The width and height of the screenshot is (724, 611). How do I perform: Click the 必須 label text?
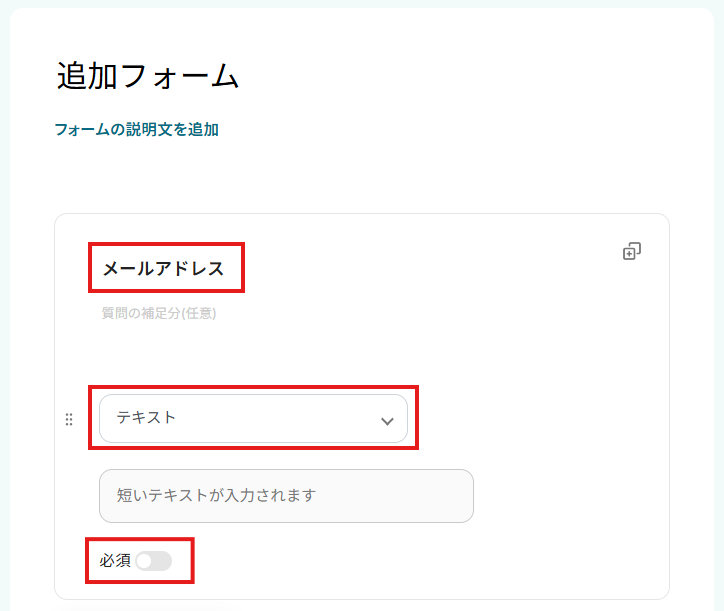(x=115, y=561)
